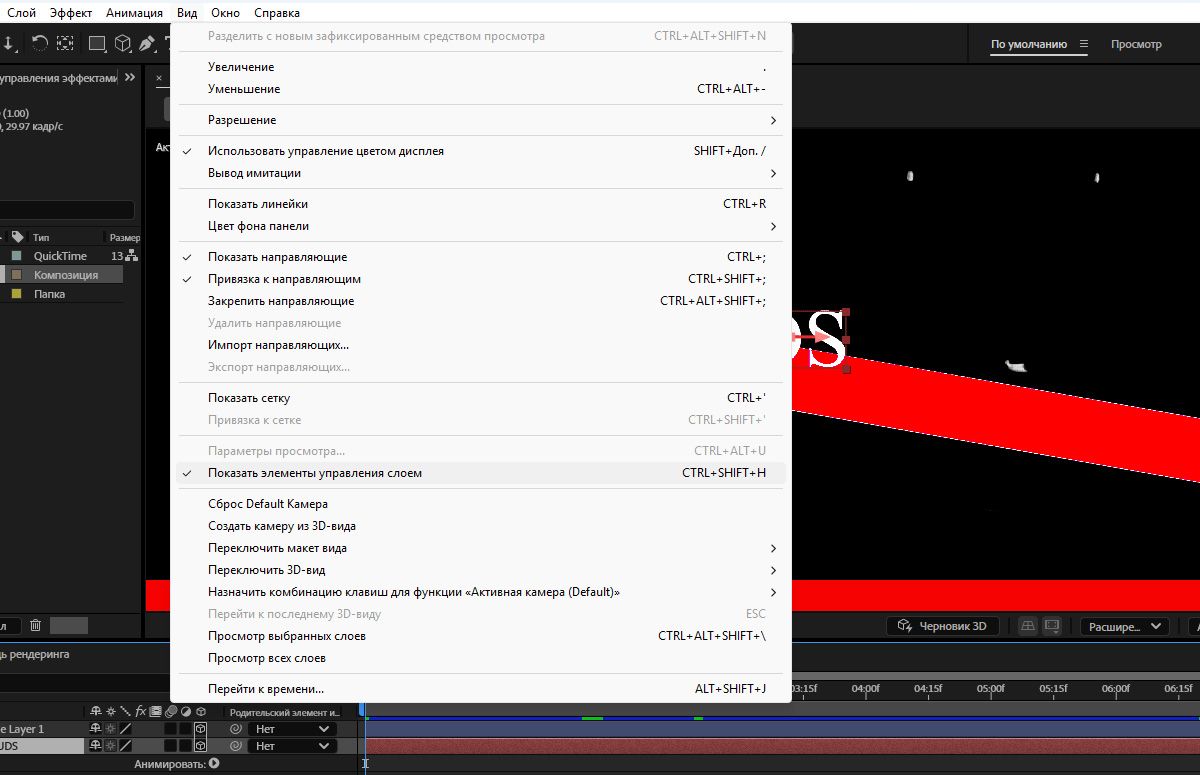This screenshot has width=1200, height=775.
Task: Uncheck Показать элементы управления слоем
Action: [480, 473]
